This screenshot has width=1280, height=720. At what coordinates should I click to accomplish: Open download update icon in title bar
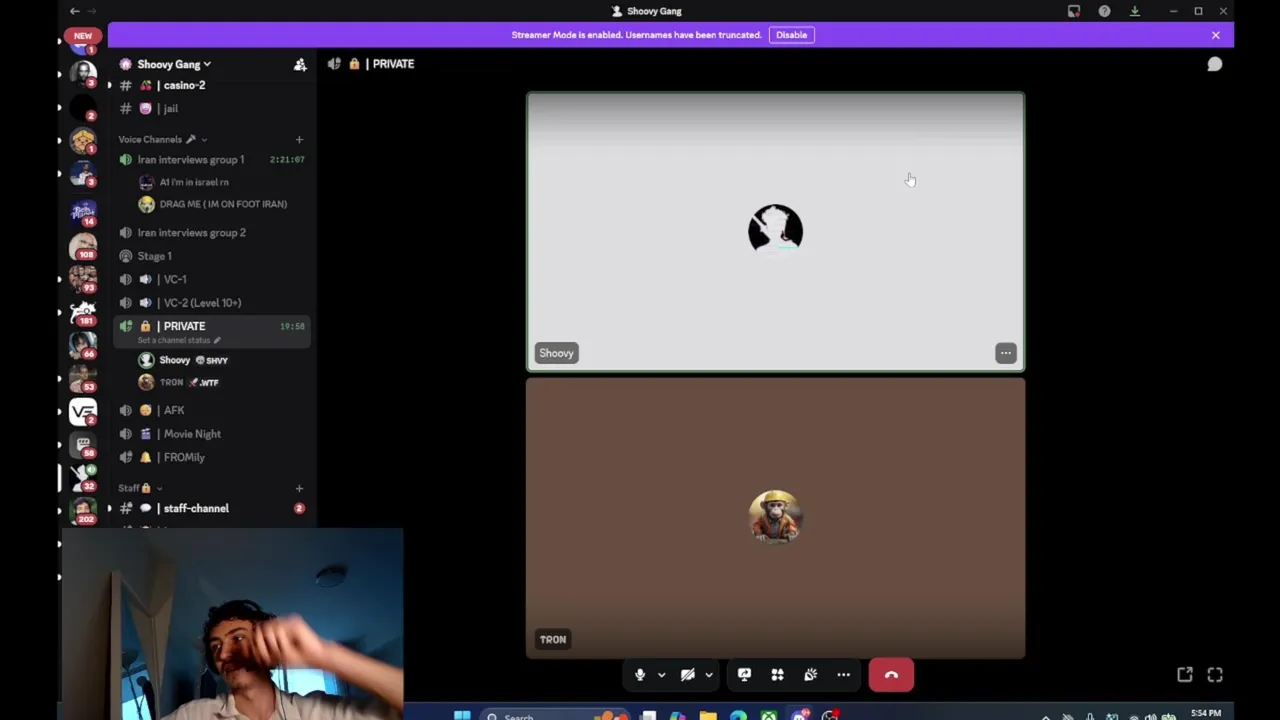pyautogui.click(x=1135, y=11)
